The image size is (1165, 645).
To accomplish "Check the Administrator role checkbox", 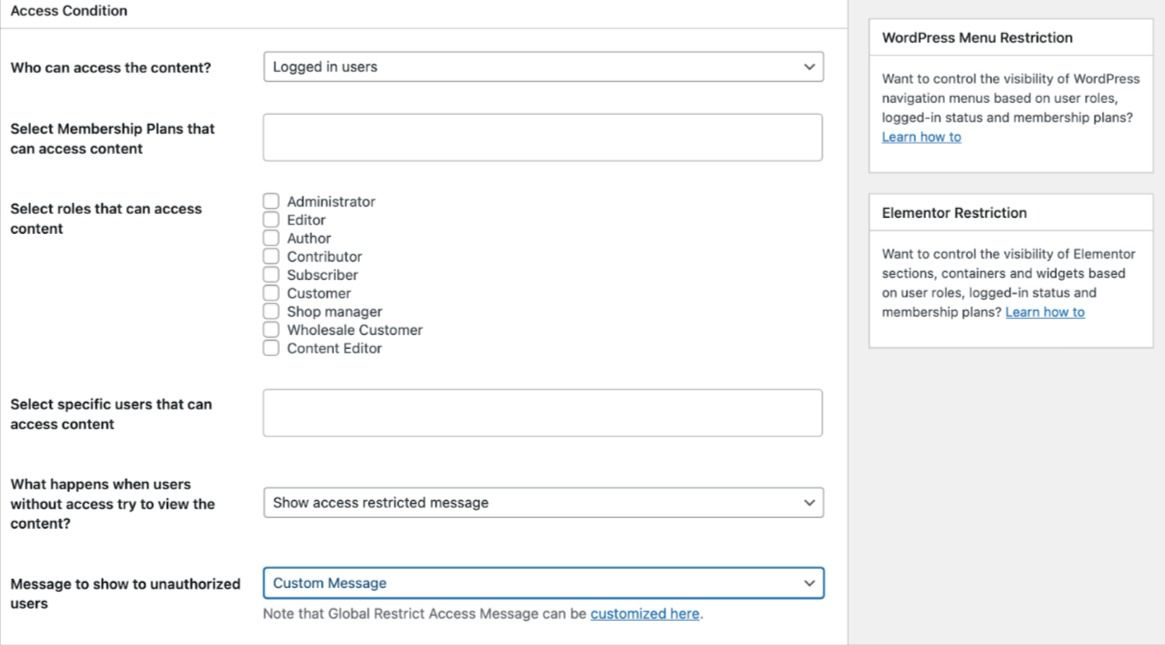I will point(271,202).
